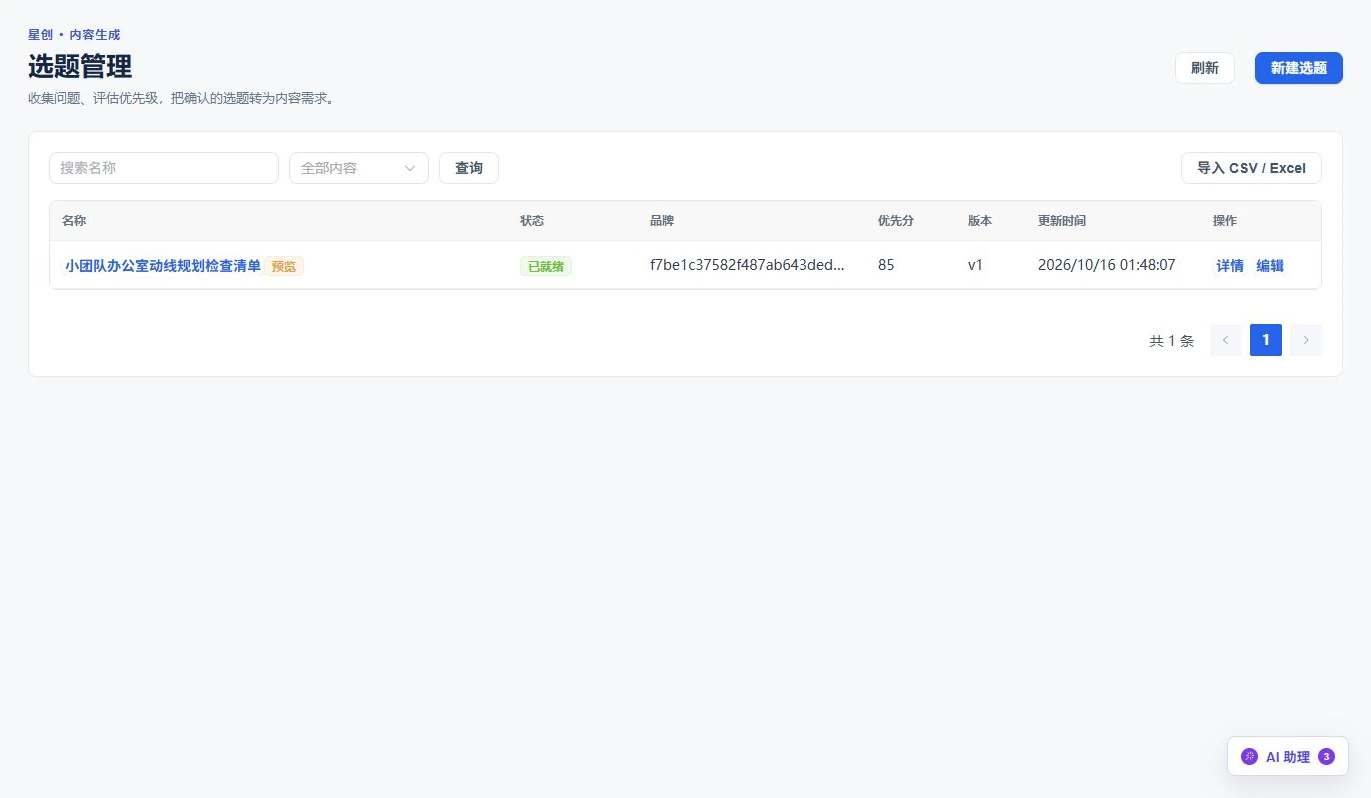1371x798 pixels.
Task: Click the 刷新 button
Action: (x=1205, y=68)
